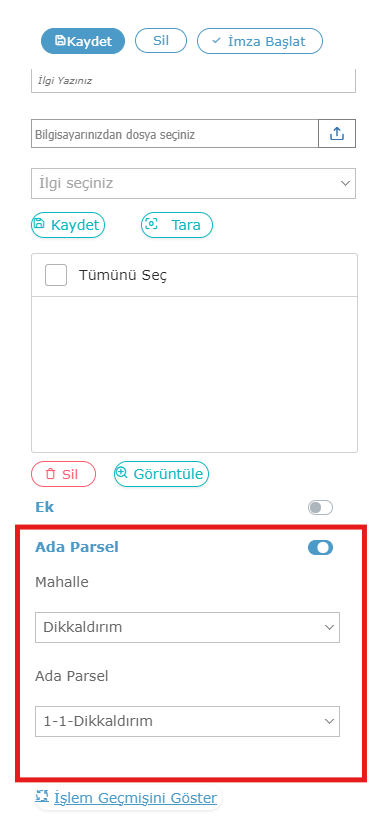Expand the Mahalle dropdown showing Dikkaldırım
The width and height of the screenshot is (384, 821).
[x=187, y=627]
